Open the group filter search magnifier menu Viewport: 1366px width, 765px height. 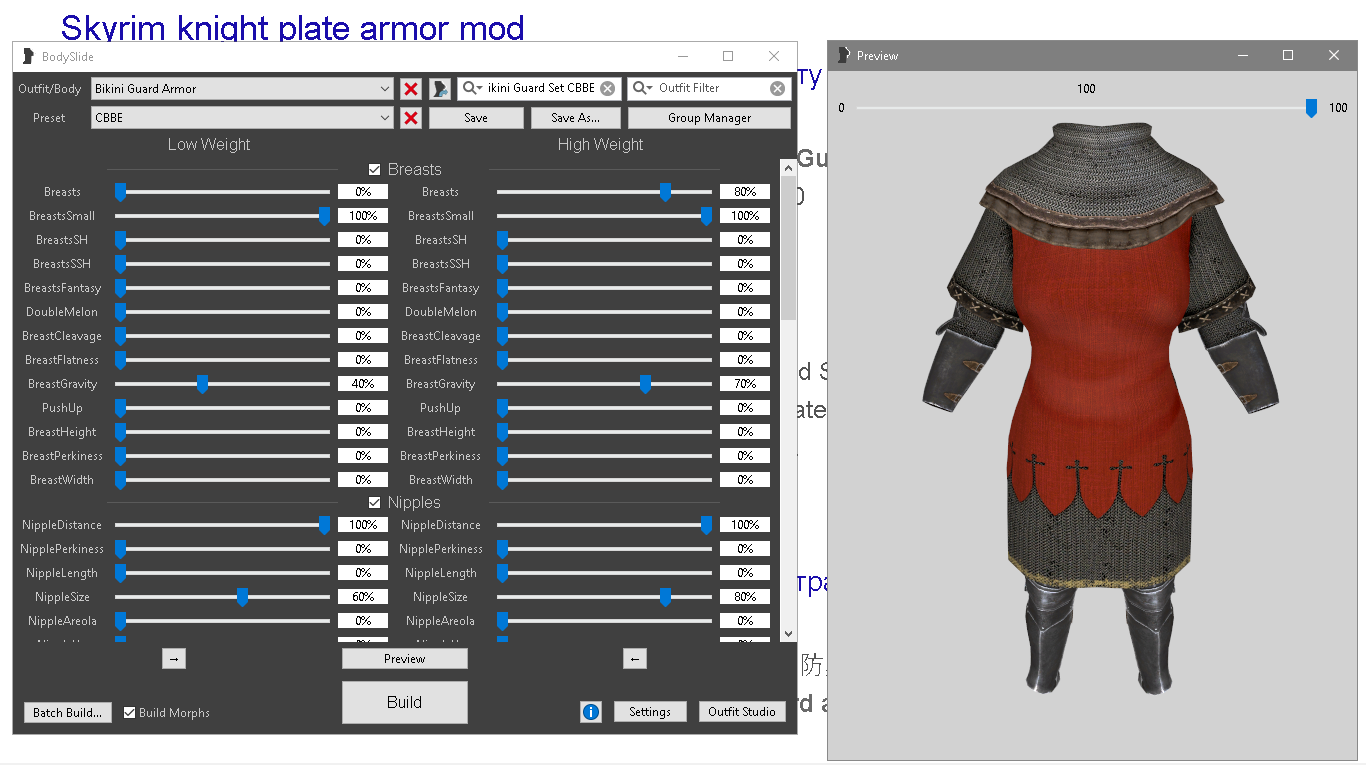tap(472, 88)
